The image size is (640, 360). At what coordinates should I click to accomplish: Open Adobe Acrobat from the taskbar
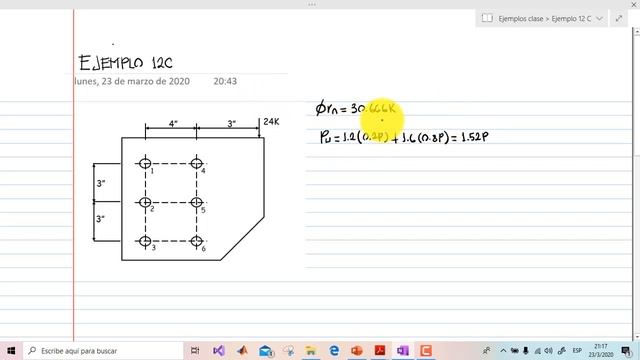click(x=380, y=351)
